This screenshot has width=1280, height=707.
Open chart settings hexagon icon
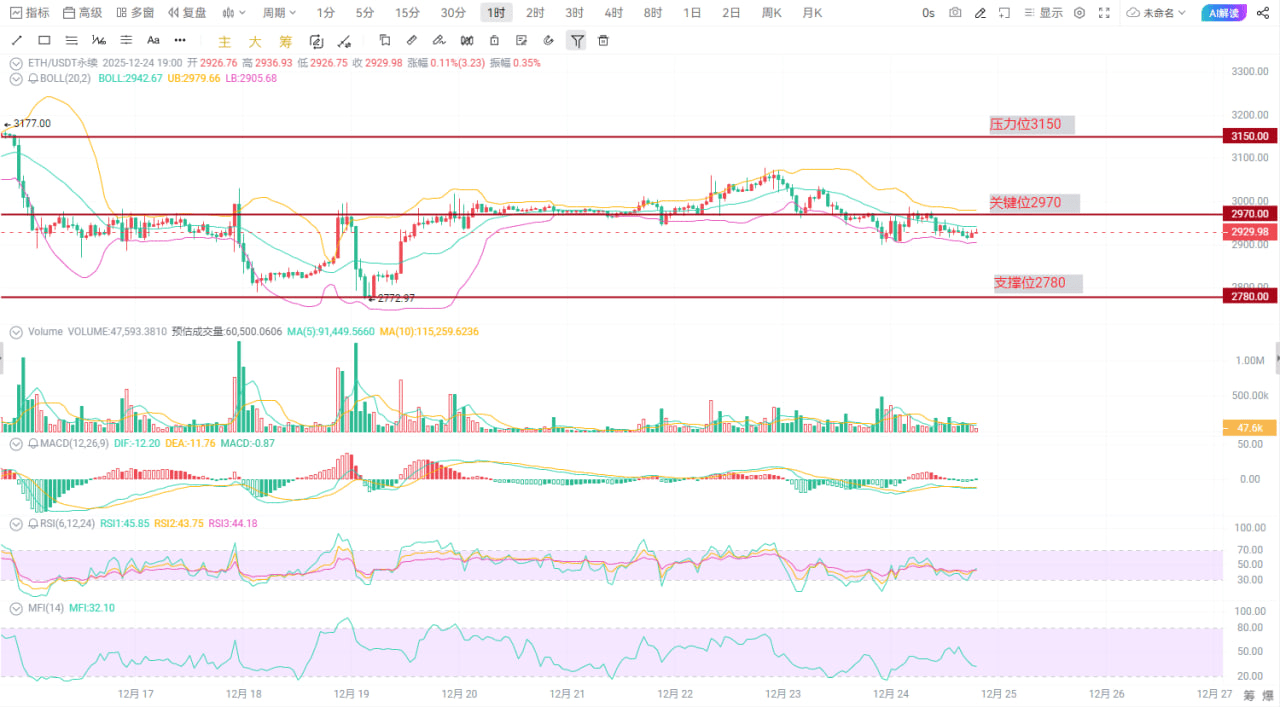click(1079, 13)
